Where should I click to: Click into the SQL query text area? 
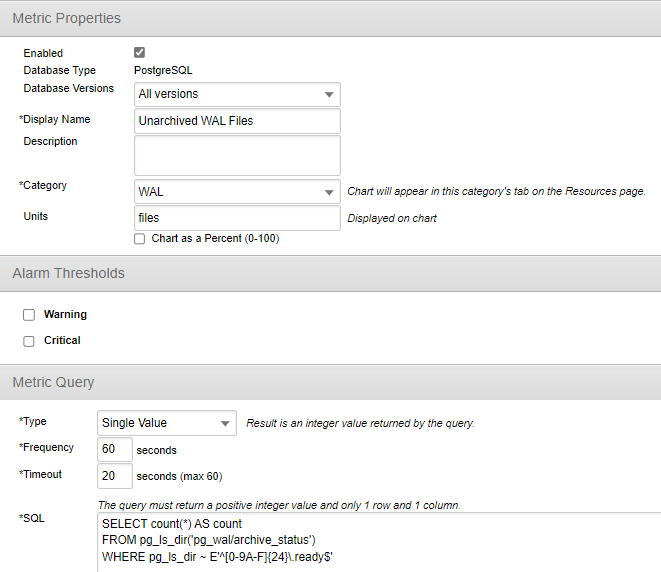click(x=378, y=541)
